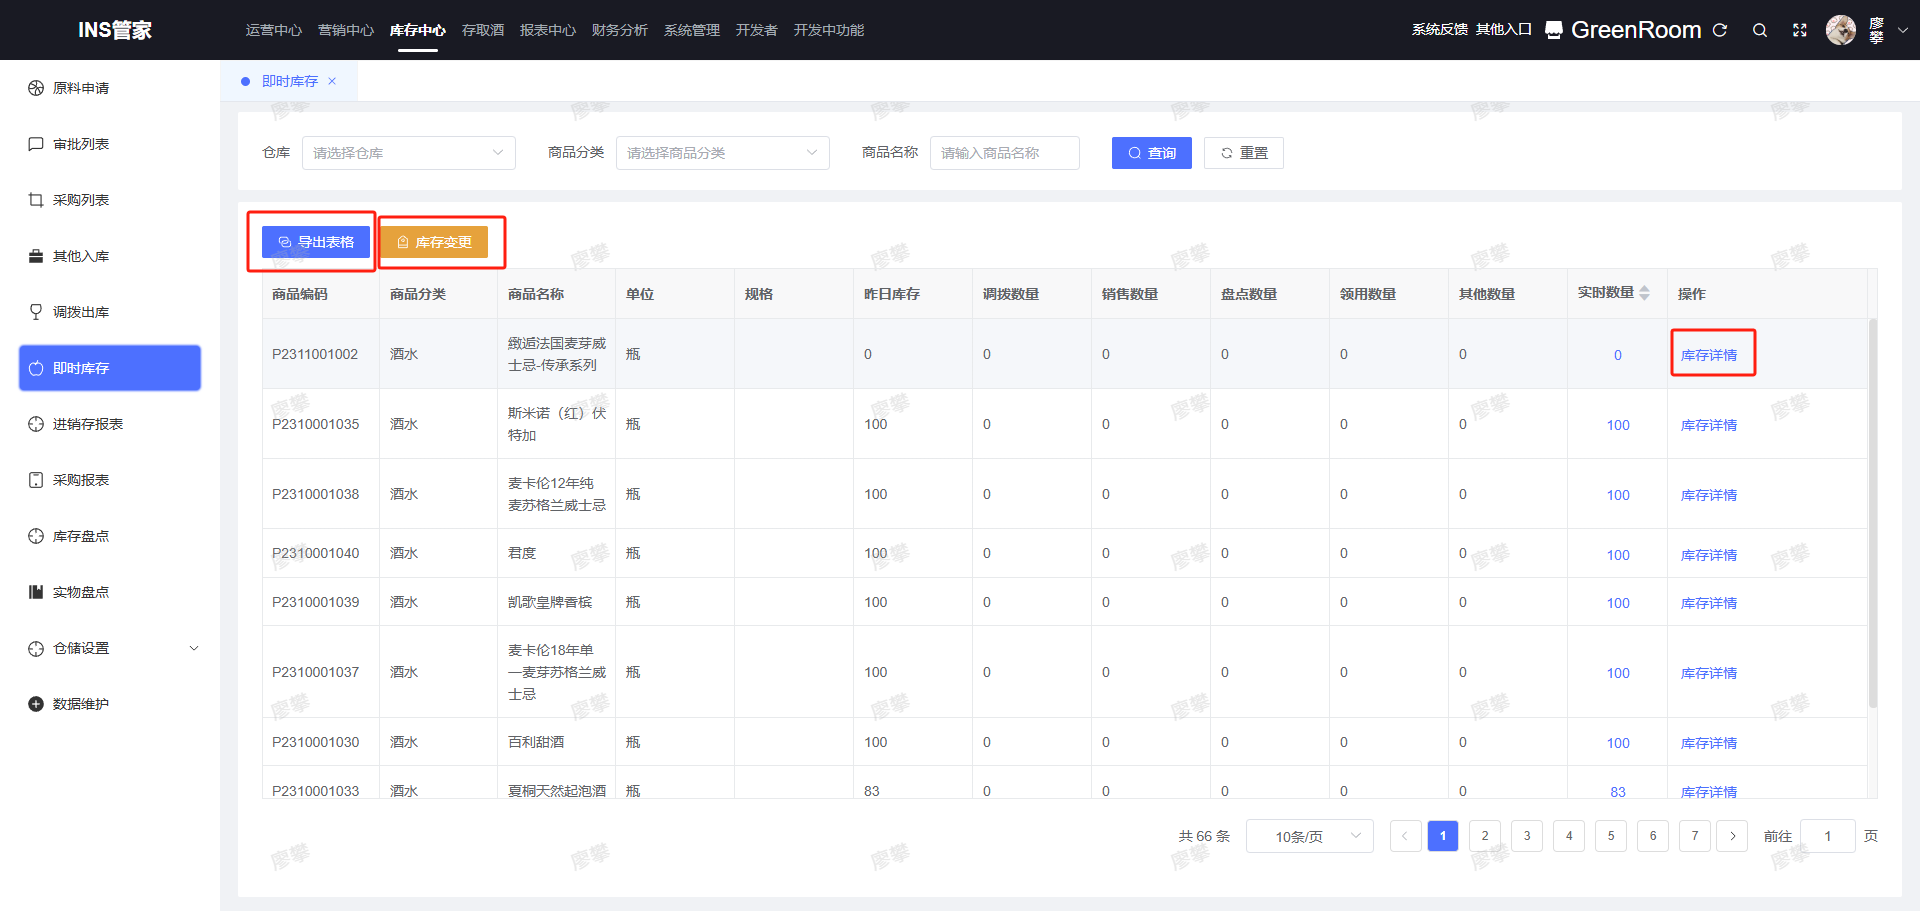Open 库存详情 for P2310001030
Viewport: 1920px width, 911px height.
point(1709,743)
